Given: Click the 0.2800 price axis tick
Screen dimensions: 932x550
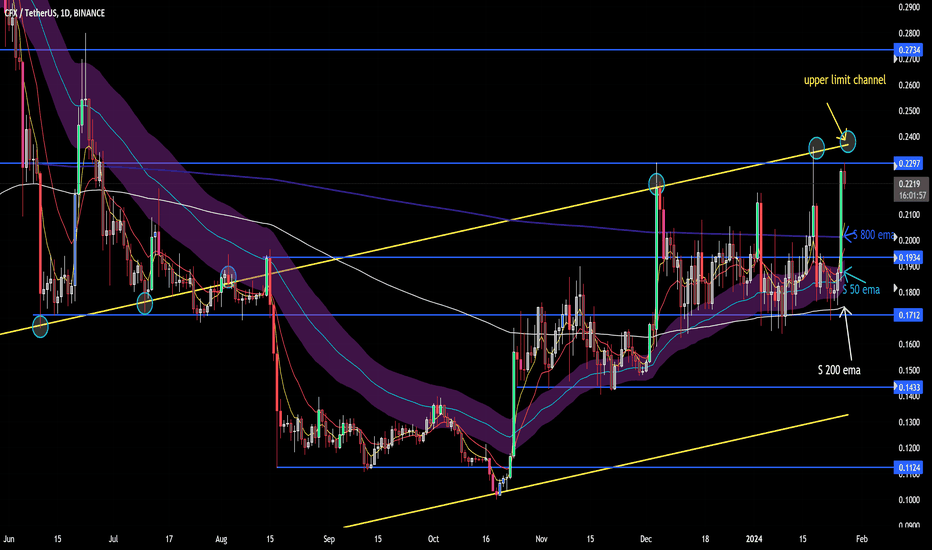Looking at the screenshot, I should click(x=909, y=33).
